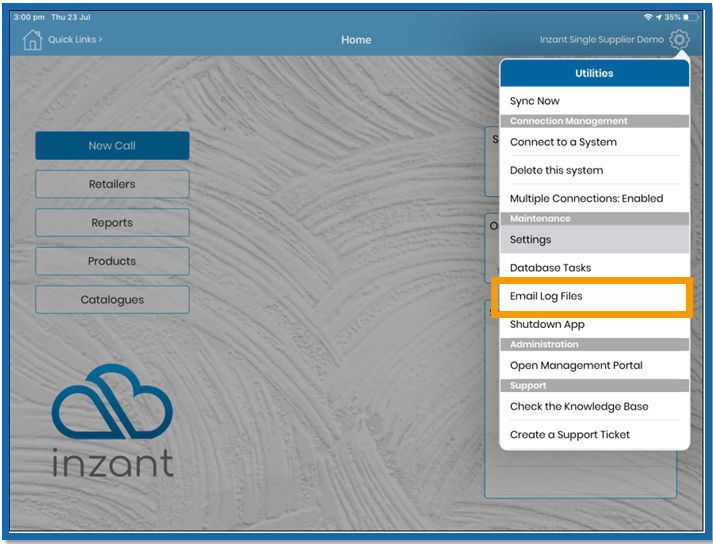
Task: Open Management Portal
Action: (x=594, y=365)
